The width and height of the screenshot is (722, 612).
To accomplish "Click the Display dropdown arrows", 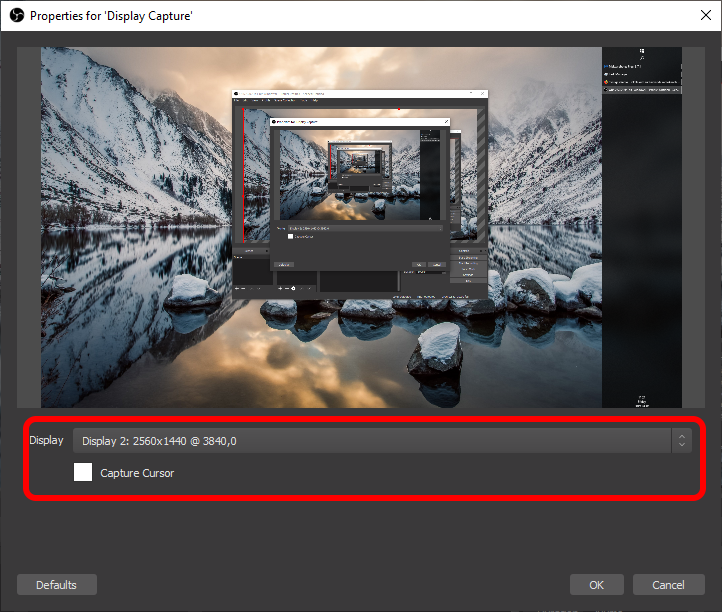I will pyautogui.click(x=681, y=441).
